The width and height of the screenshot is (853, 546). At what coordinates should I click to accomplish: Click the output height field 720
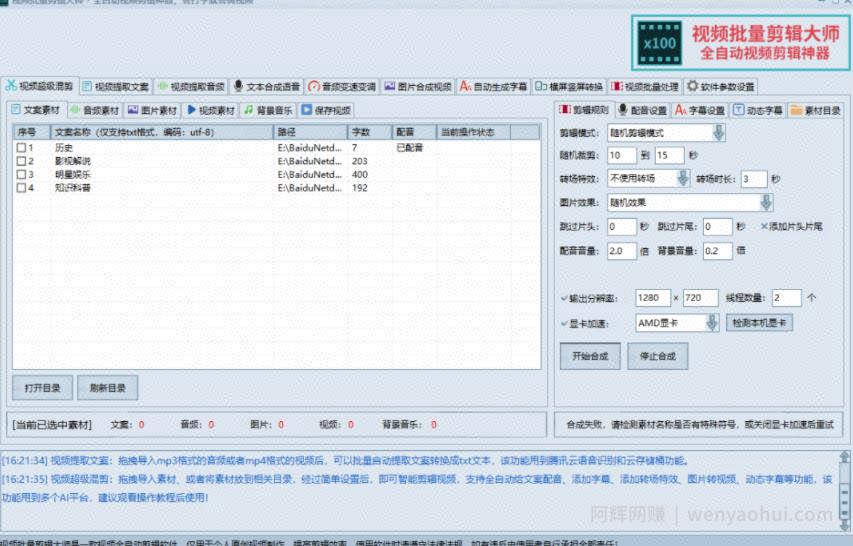[701, 297]
